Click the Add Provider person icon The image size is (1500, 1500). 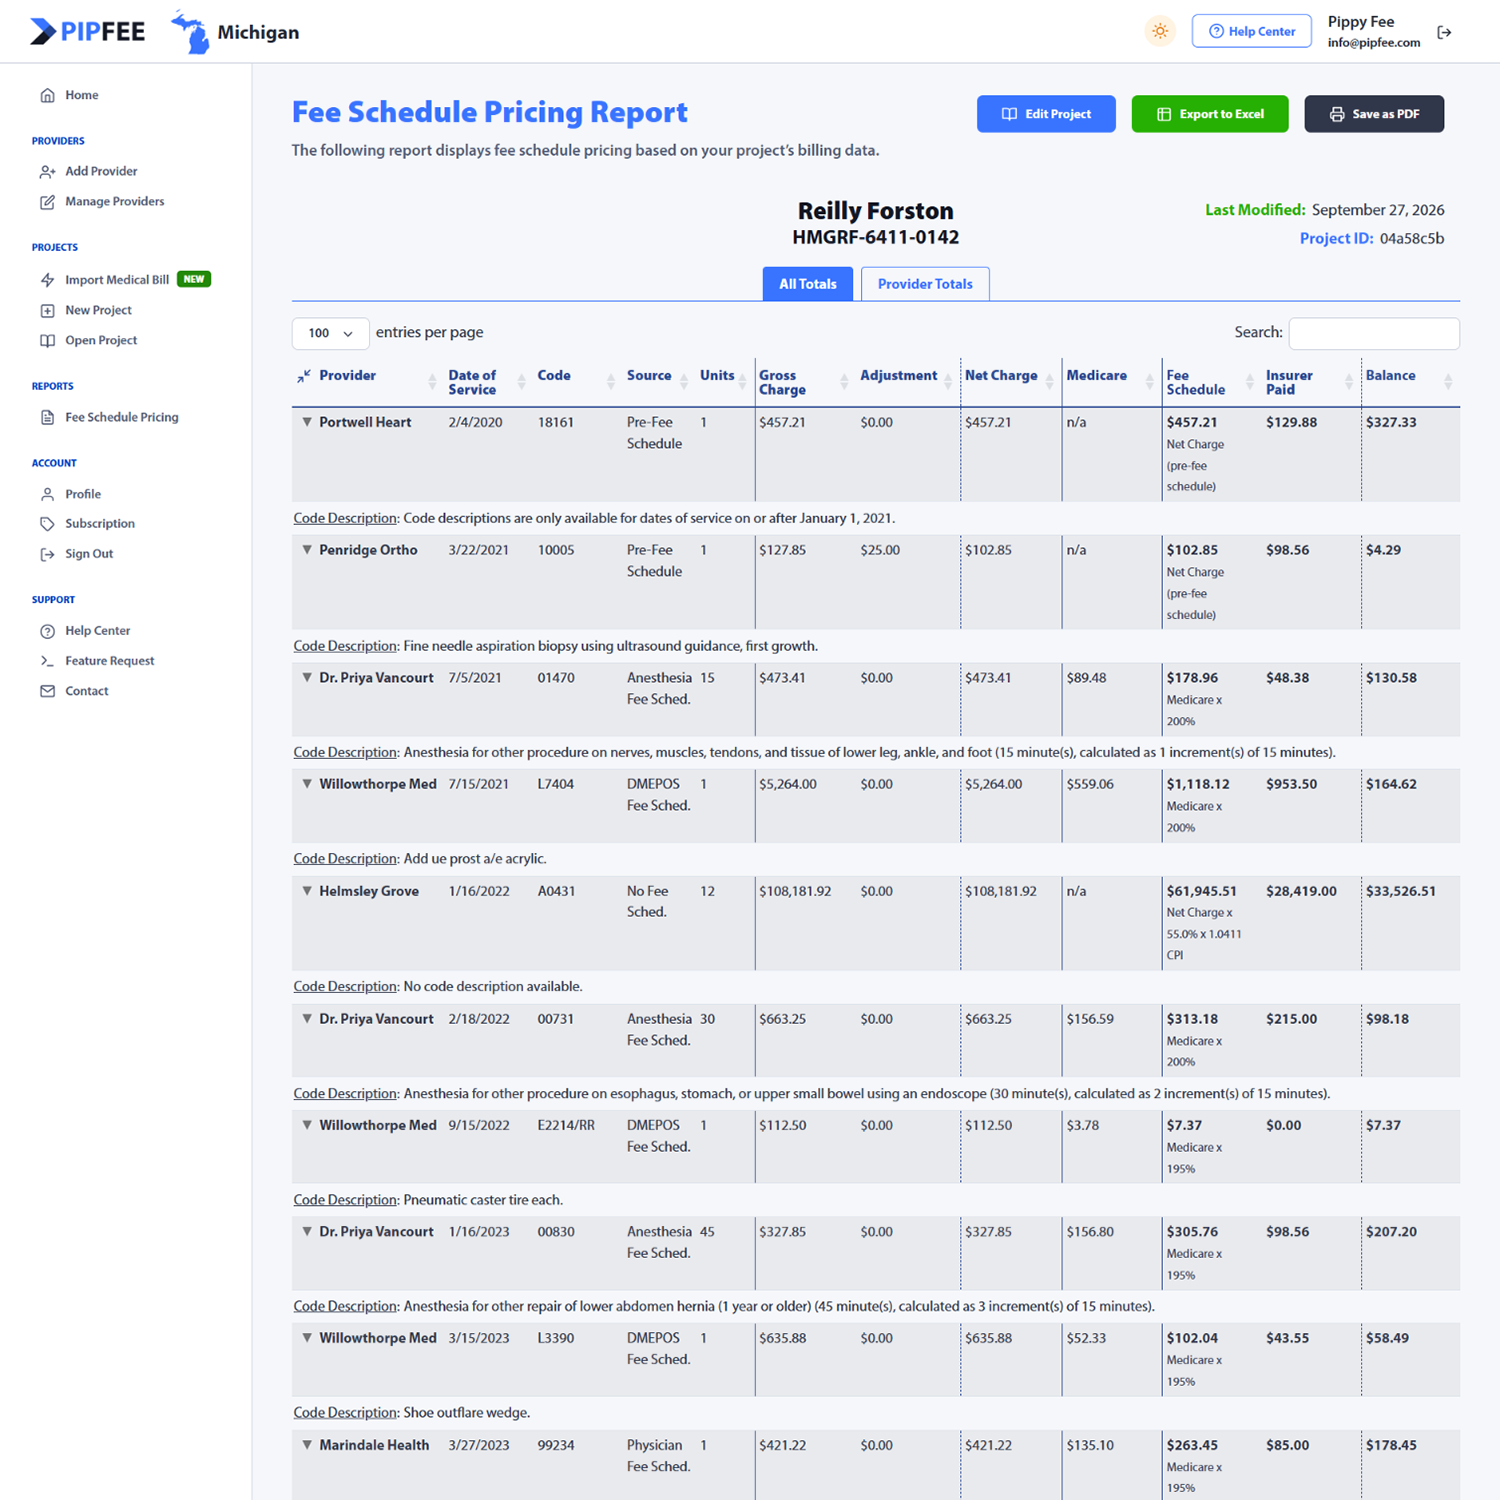pos(47,171)
